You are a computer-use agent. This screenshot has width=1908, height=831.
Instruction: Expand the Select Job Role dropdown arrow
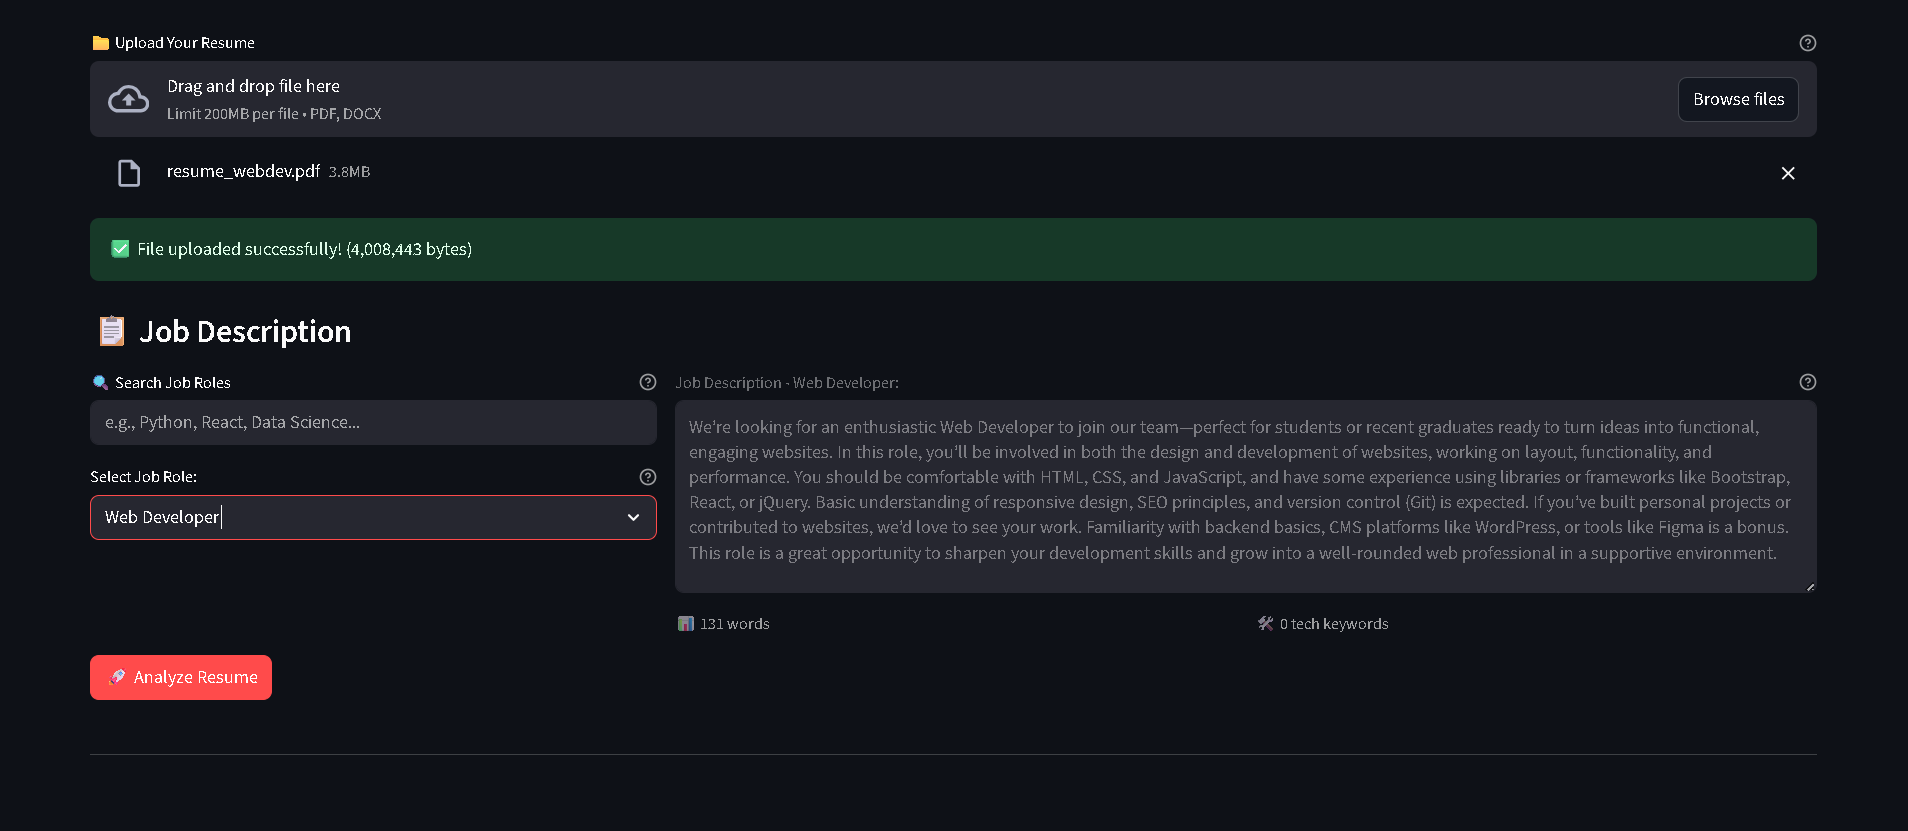633,517
